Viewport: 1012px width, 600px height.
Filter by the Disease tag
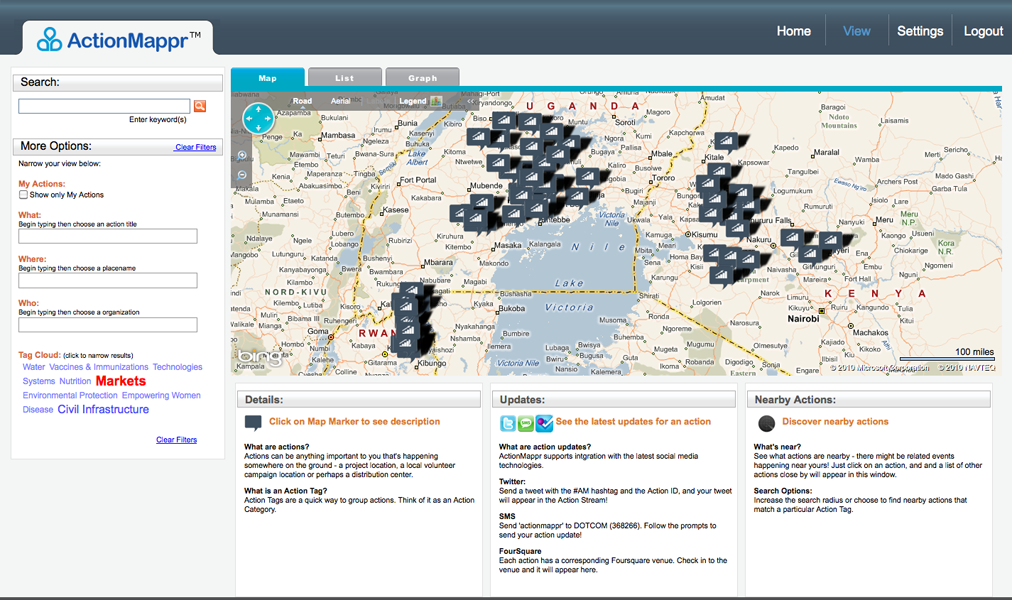coord(37,409)
